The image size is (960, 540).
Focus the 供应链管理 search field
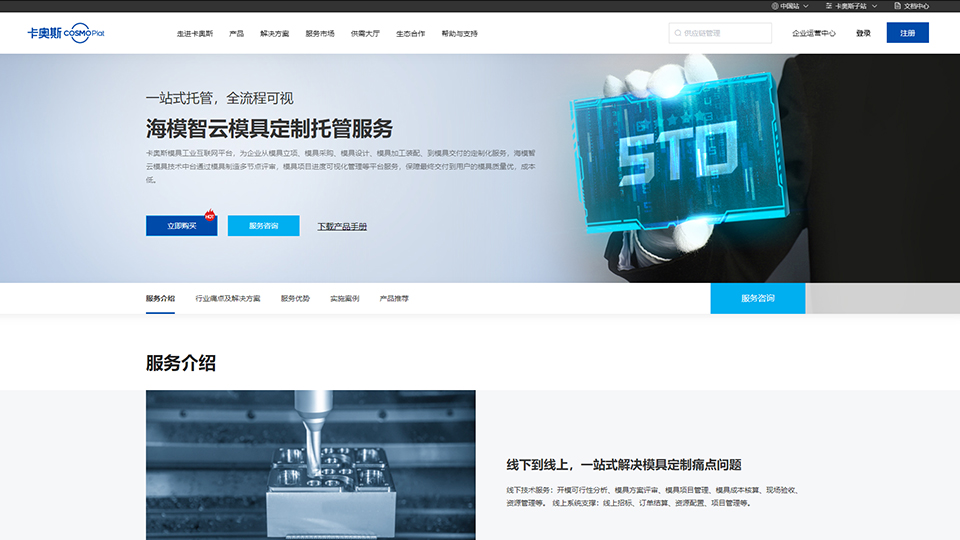pos(720,33)
